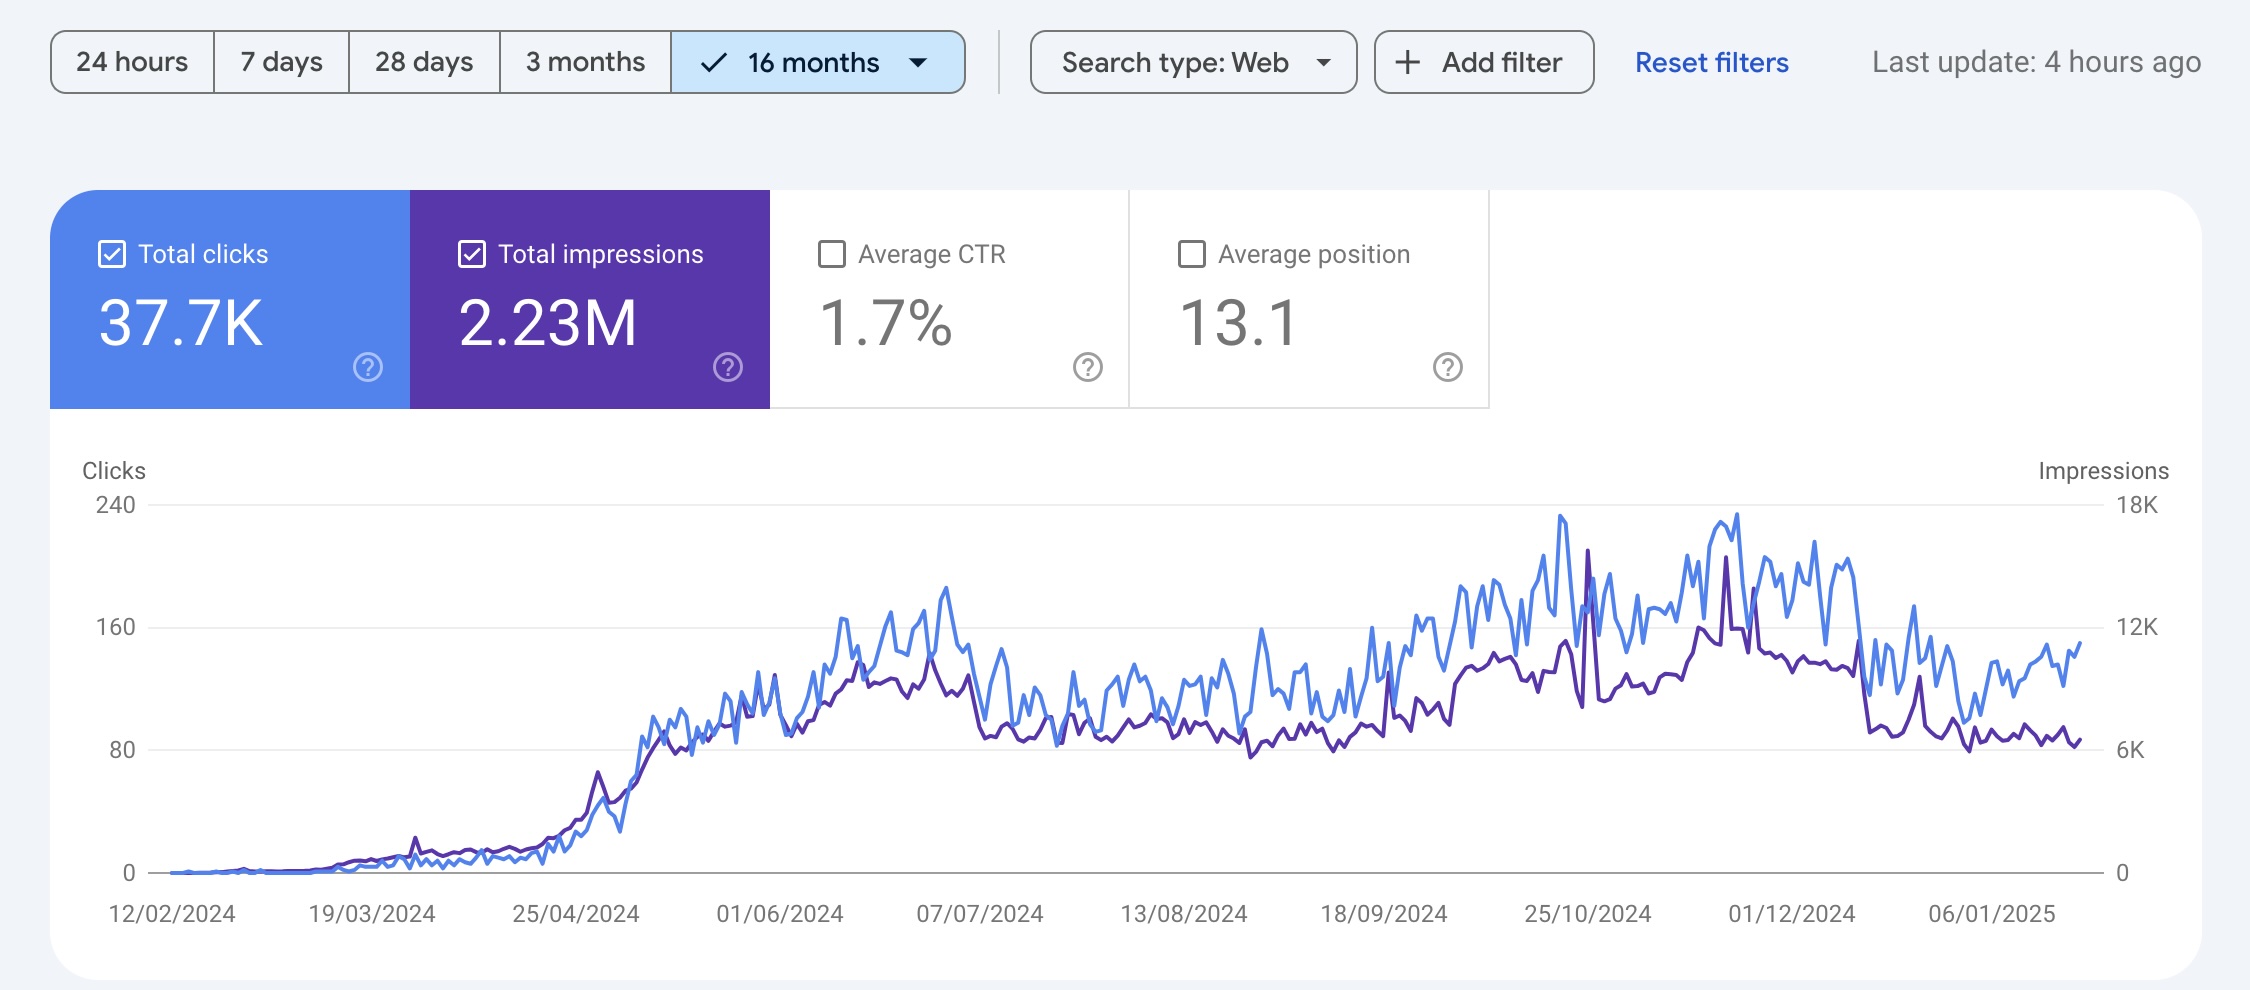Click the plus icon in Add filter
The height and width of the screenshot is (990, 2250).
(1407, 63)
